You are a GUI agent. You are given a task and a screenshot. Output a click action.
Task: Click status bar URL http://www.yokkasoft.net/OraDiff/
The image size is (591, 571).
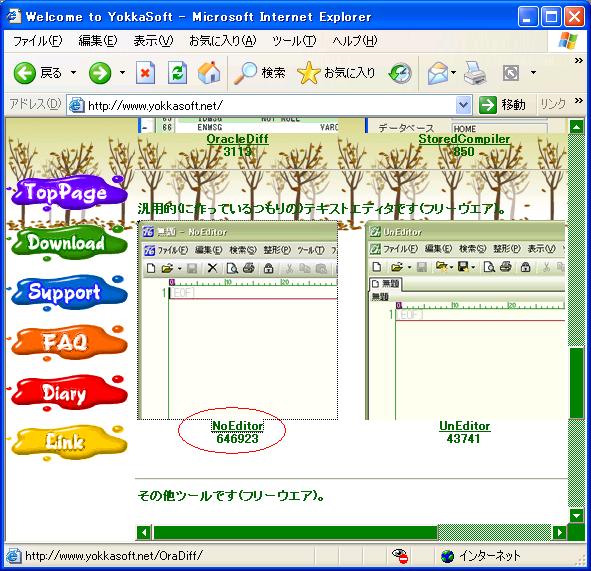pyautogui.click(x=114, y=556)
